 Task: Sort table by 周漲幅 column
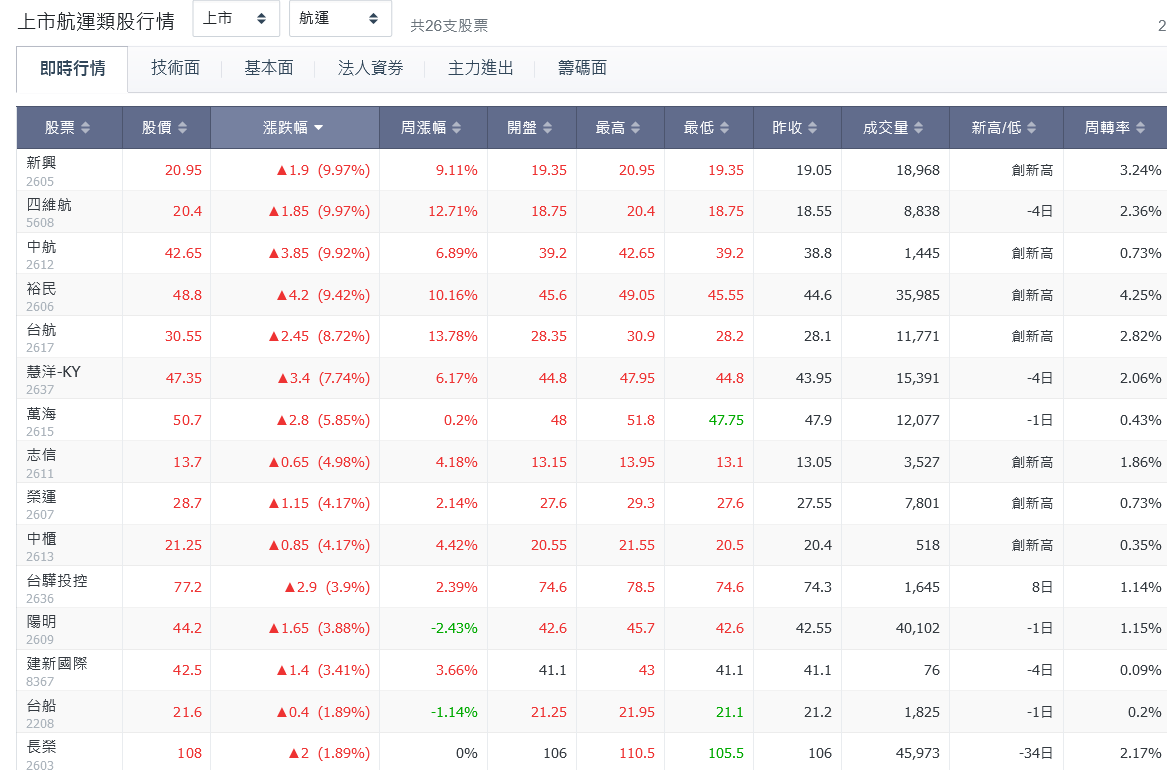tap(432, 128)
